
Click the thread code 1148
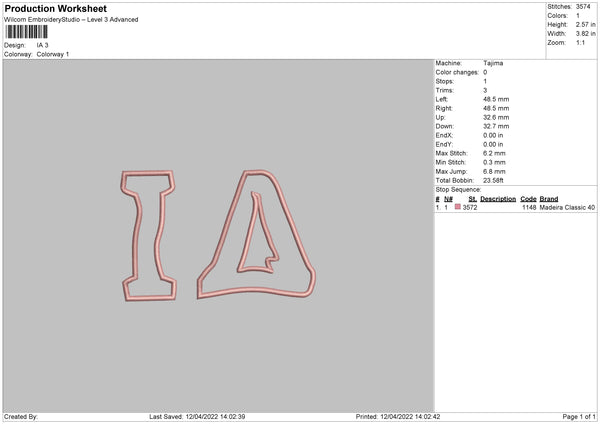pos(529,207)
